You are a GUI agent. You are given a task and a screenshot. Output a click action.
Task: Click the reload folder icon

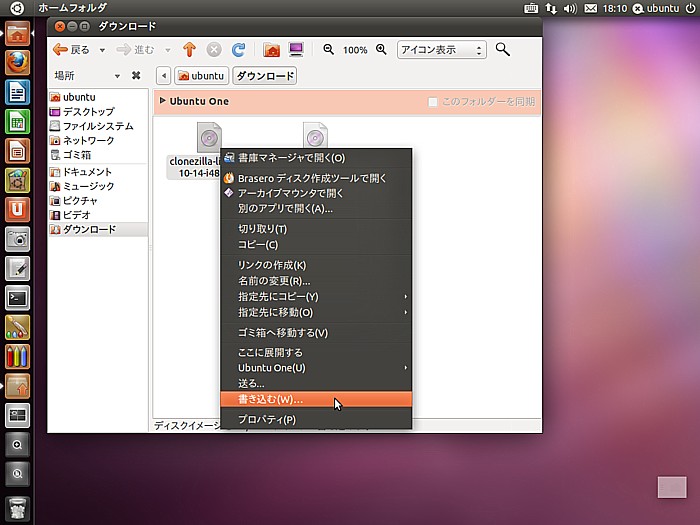(238, 50)
